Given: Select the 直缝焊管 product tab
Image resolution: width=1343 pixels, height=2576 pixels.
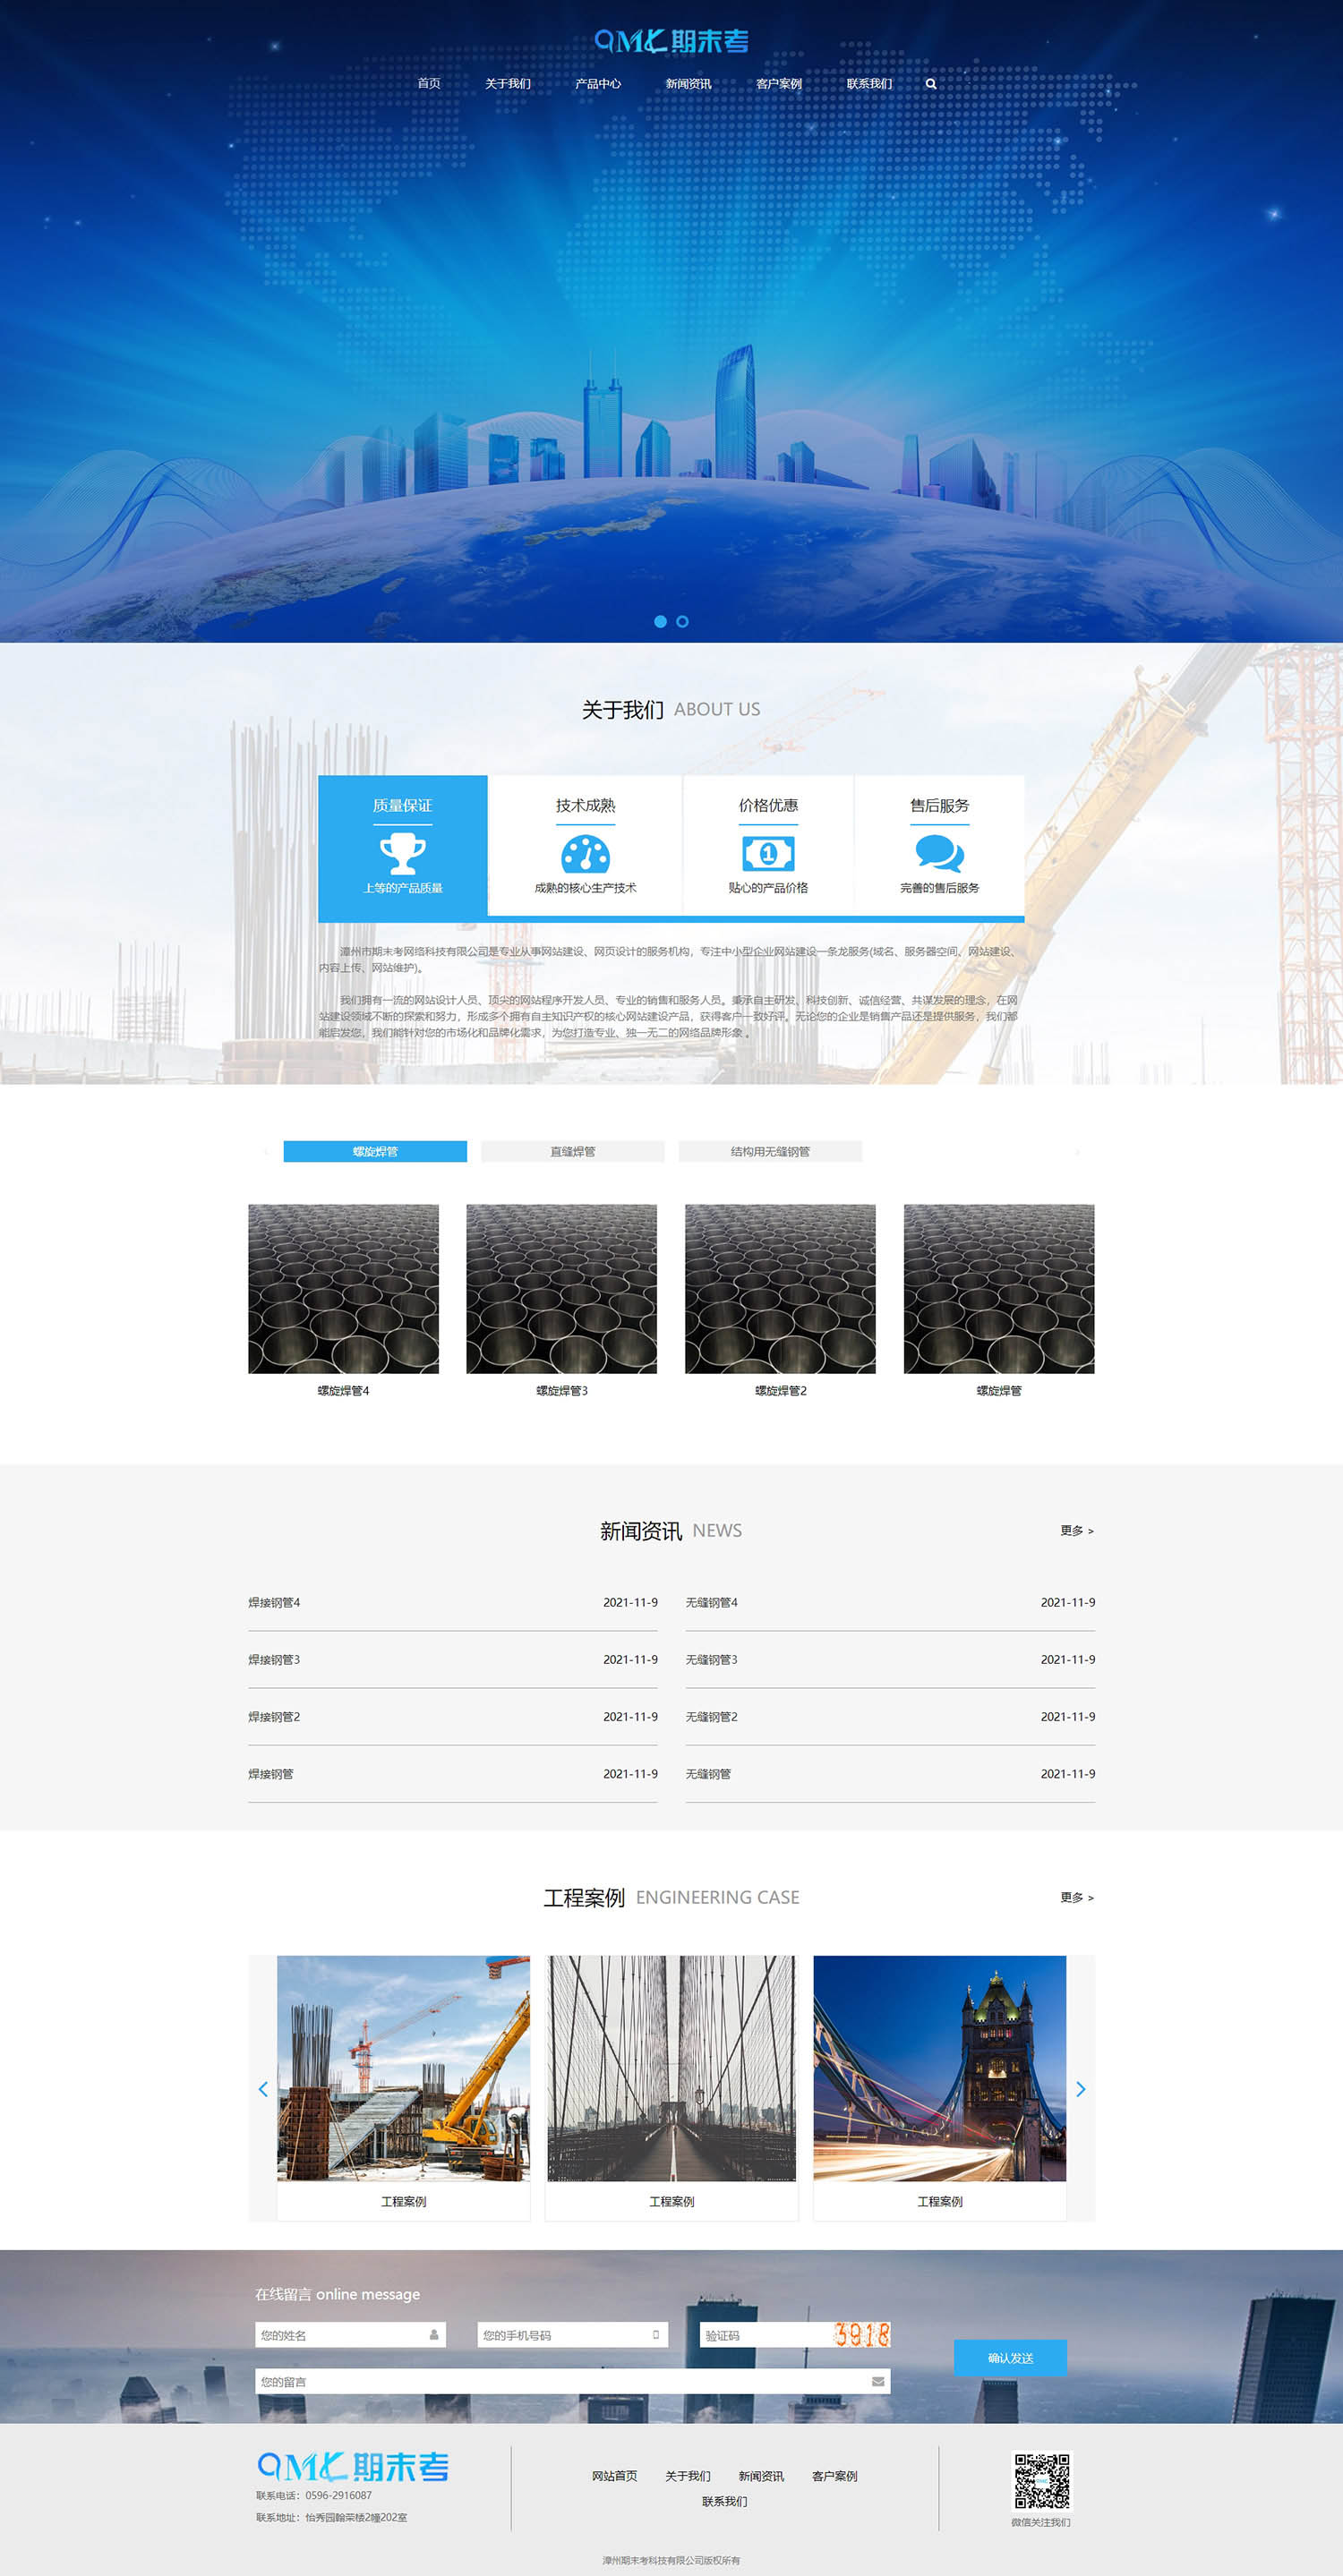Looking at the screenshot, I should 572,1151.
